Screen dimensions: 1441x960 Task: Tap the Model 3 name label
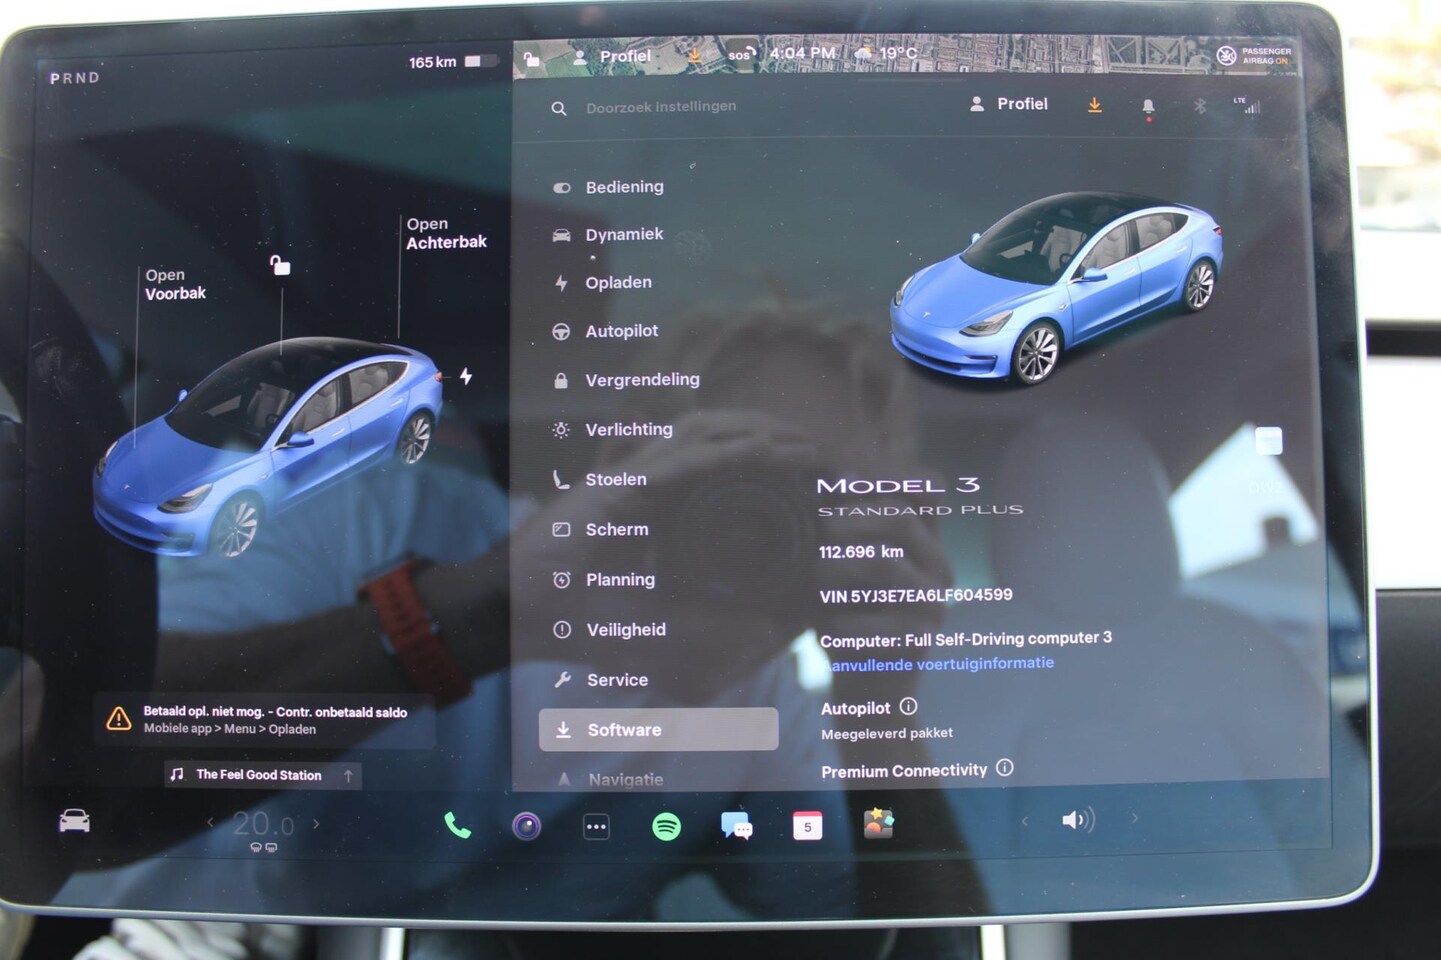pos(898,486)
